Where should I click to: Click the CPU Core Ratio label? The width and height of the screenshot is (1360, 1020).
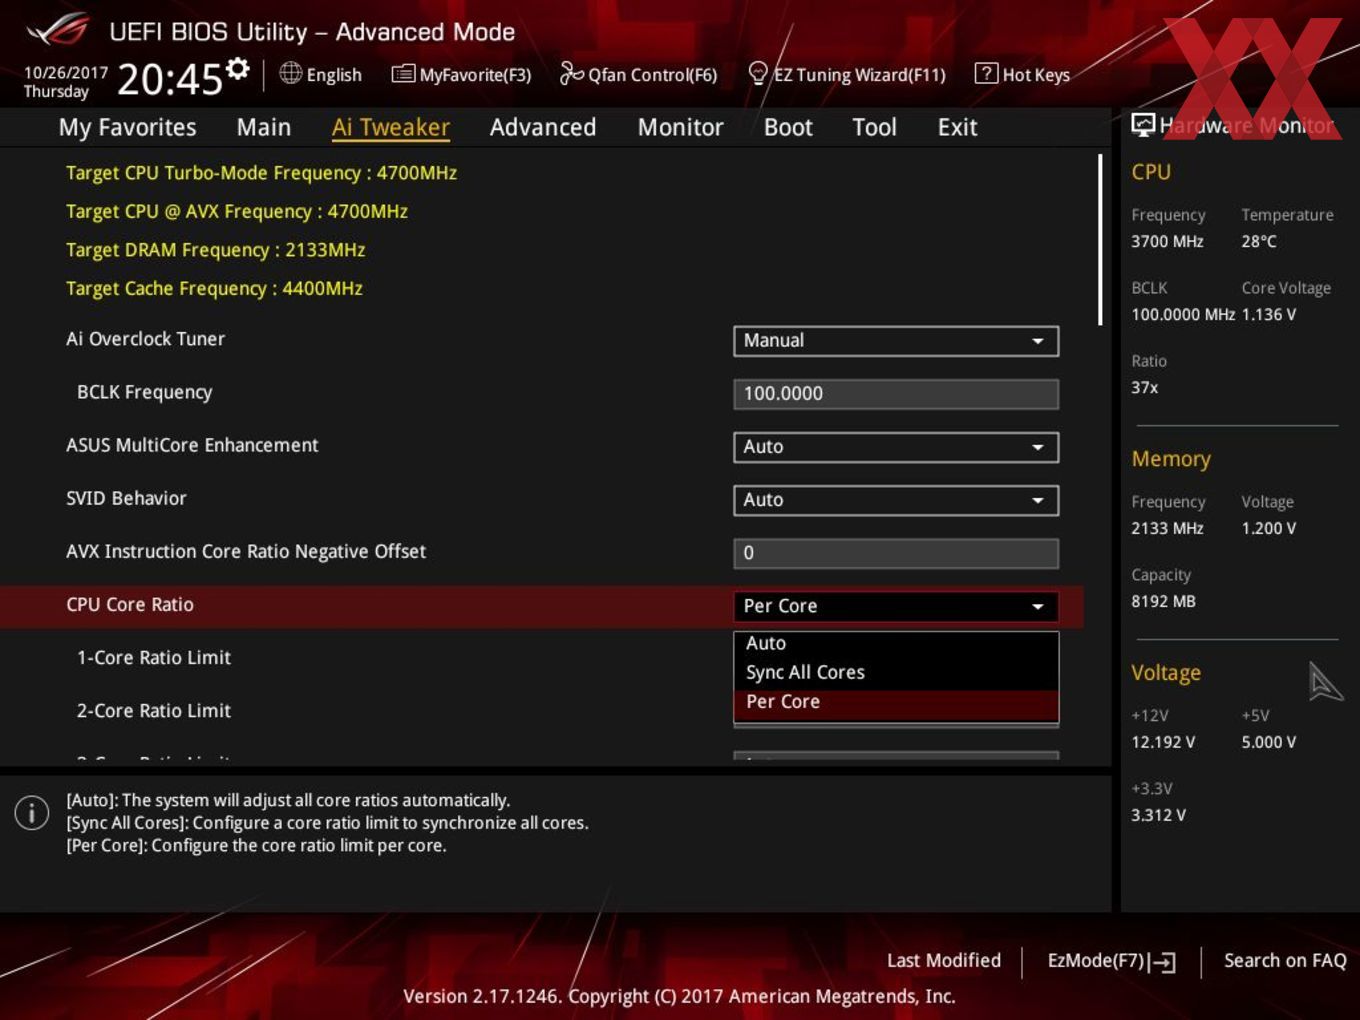130,605
